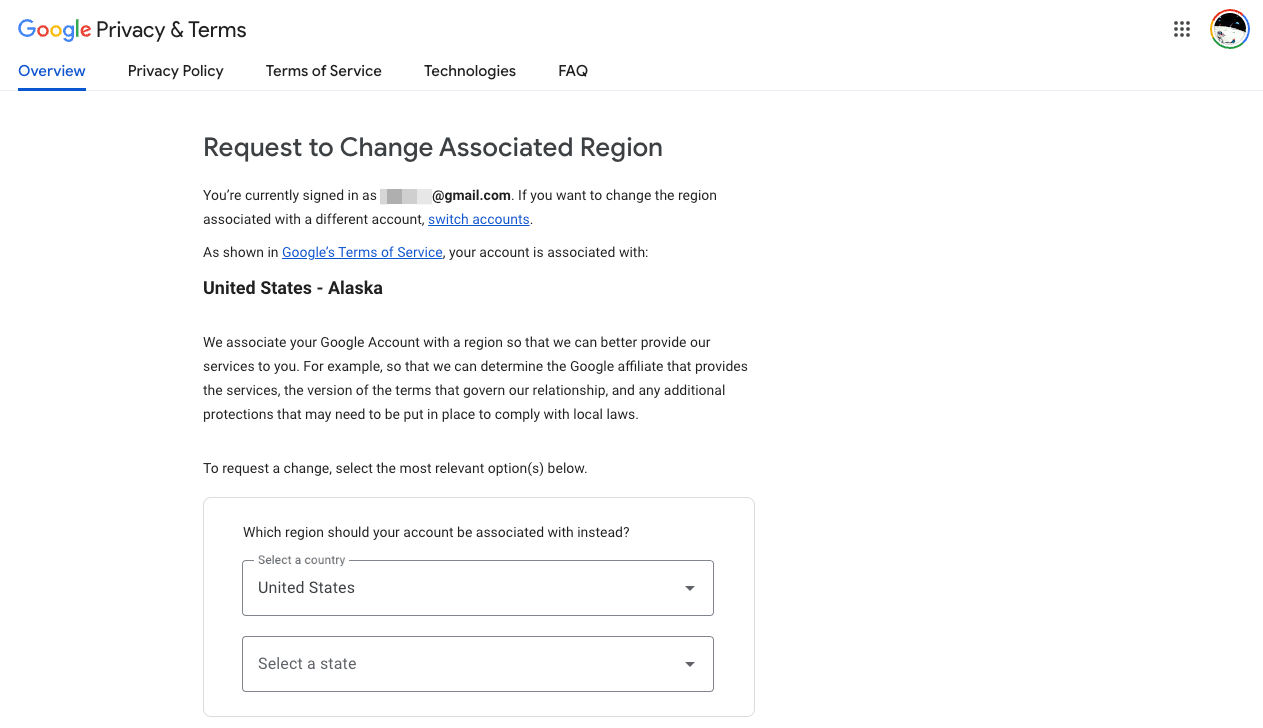The image size is (1263, 728).
Task: Go to the Terms of Service tab
Action: point(324,71)
